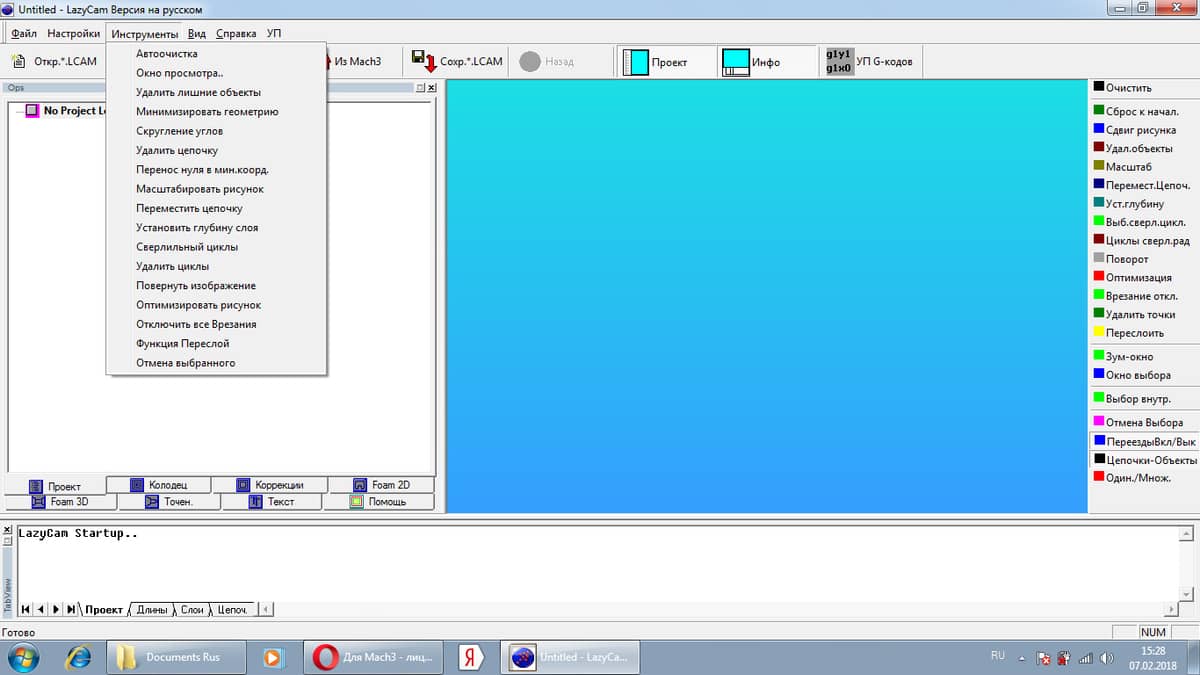1200x675 pixels.
Task: Click the yellow Переслоить color swatch
Action: click(1099, 332)
